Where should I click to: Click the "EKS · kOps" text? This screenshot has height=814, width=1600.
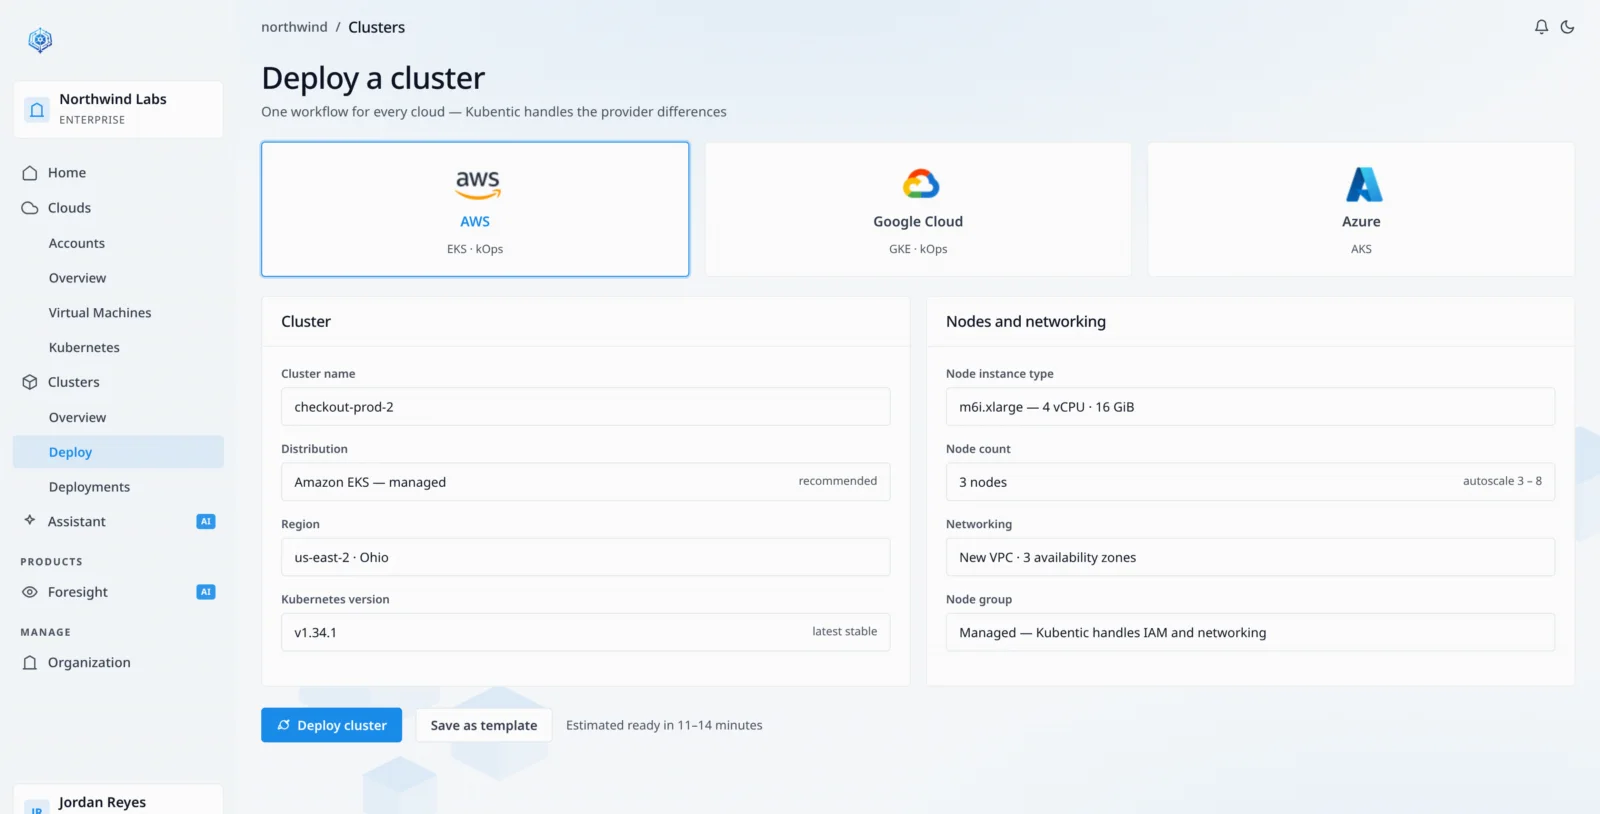pyautogui.click(x=475, y=249)
